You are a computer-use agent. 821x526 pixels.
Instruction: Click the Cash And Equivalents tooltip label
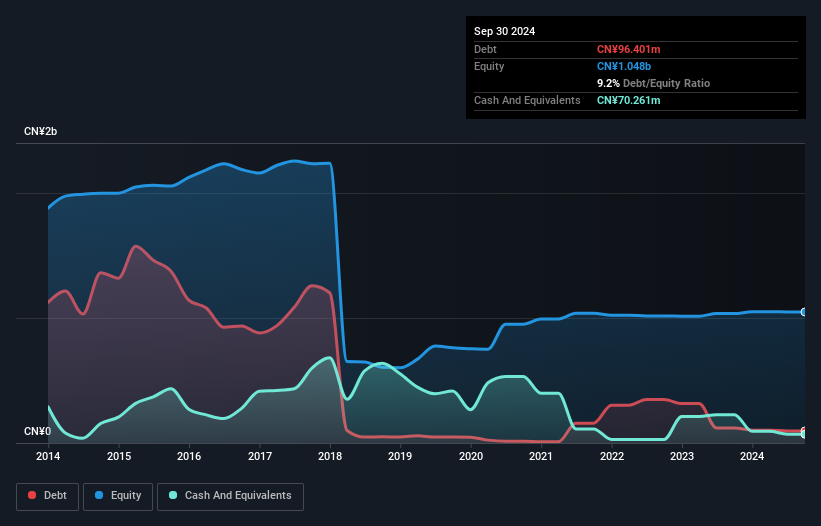click(527, 100)
